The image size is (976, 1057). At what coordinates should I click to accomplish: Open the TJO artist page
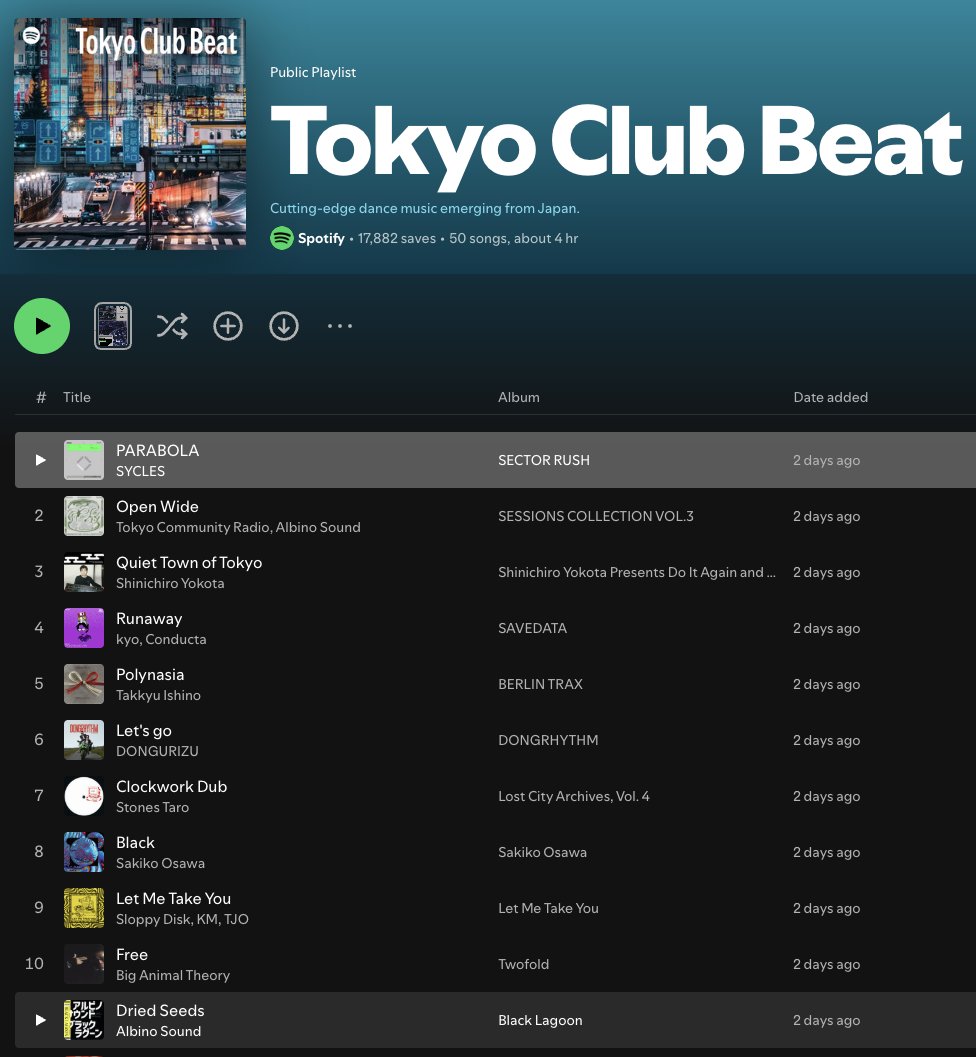[x=237, y=919]
